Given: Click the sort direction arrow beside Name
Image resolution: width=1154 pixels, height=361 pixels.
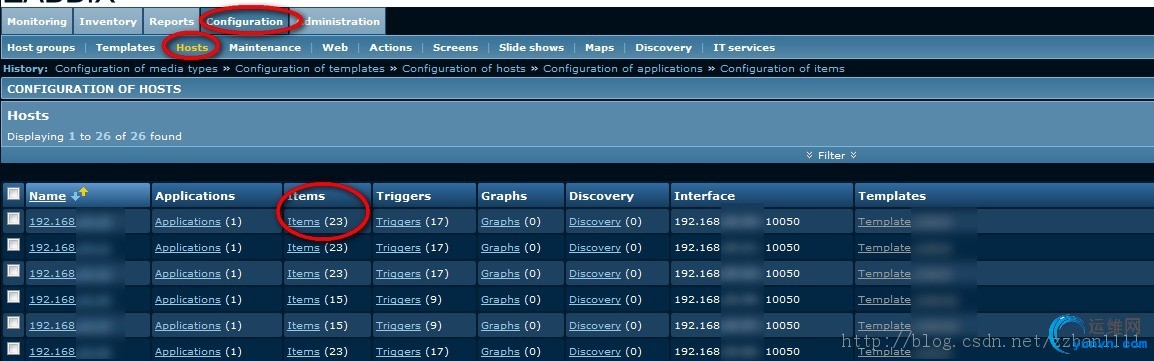Looking at the screenshot, I should point(79,194).
